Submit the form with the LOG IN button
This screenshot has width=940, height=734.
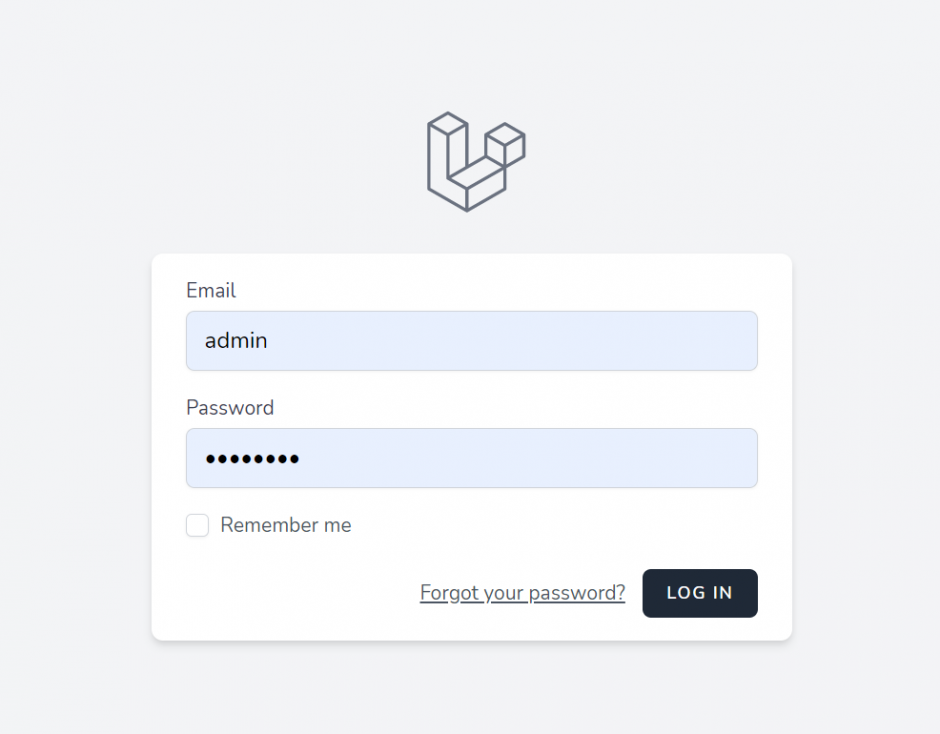(700, 593)
